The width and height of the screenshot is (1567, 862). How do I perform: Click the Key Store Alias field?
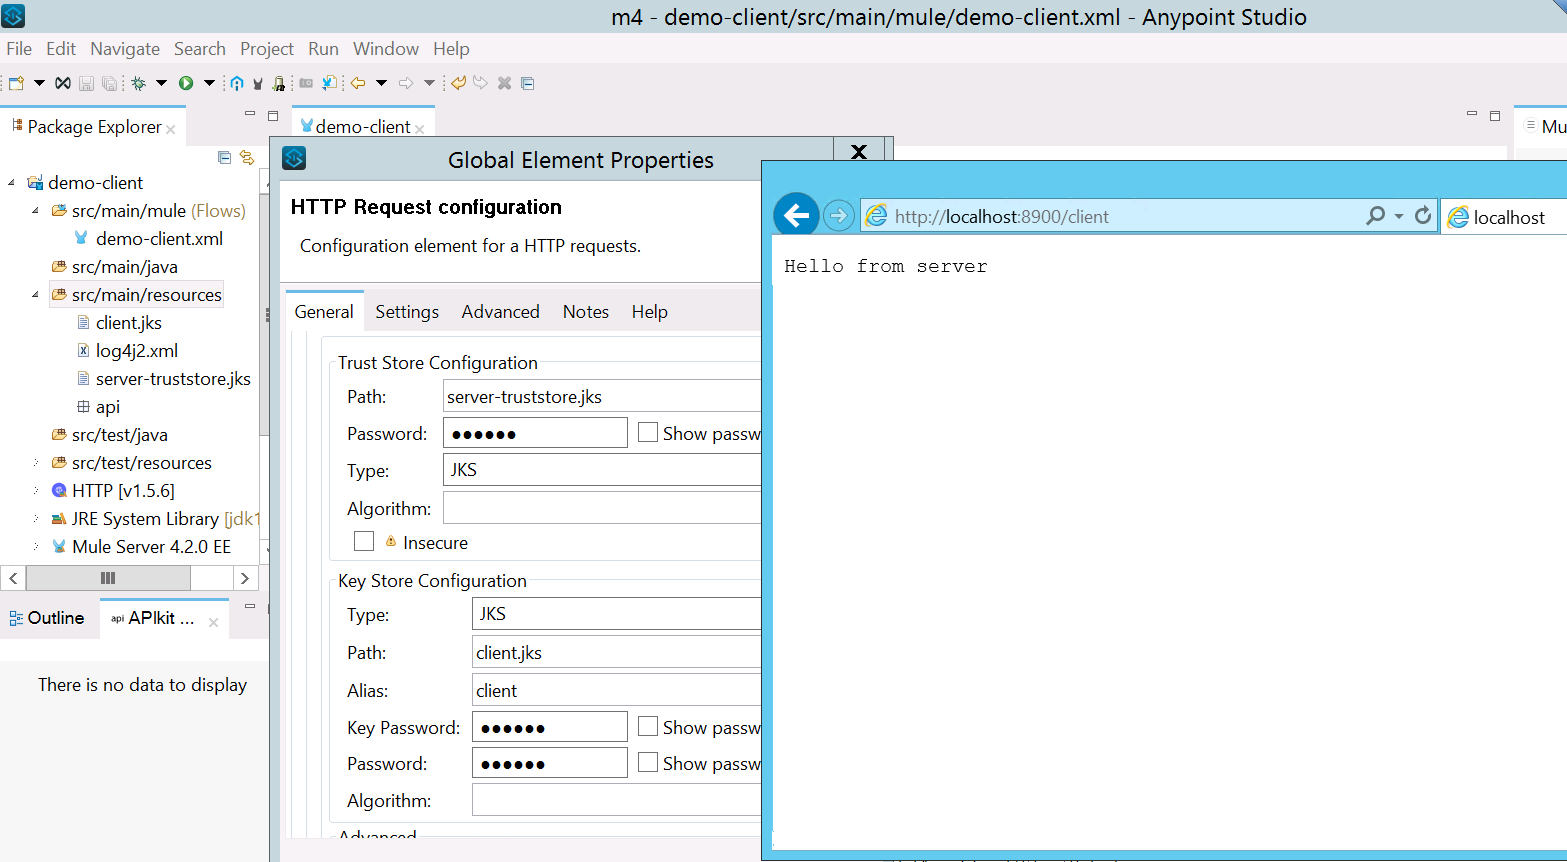[x=616, y=690]
